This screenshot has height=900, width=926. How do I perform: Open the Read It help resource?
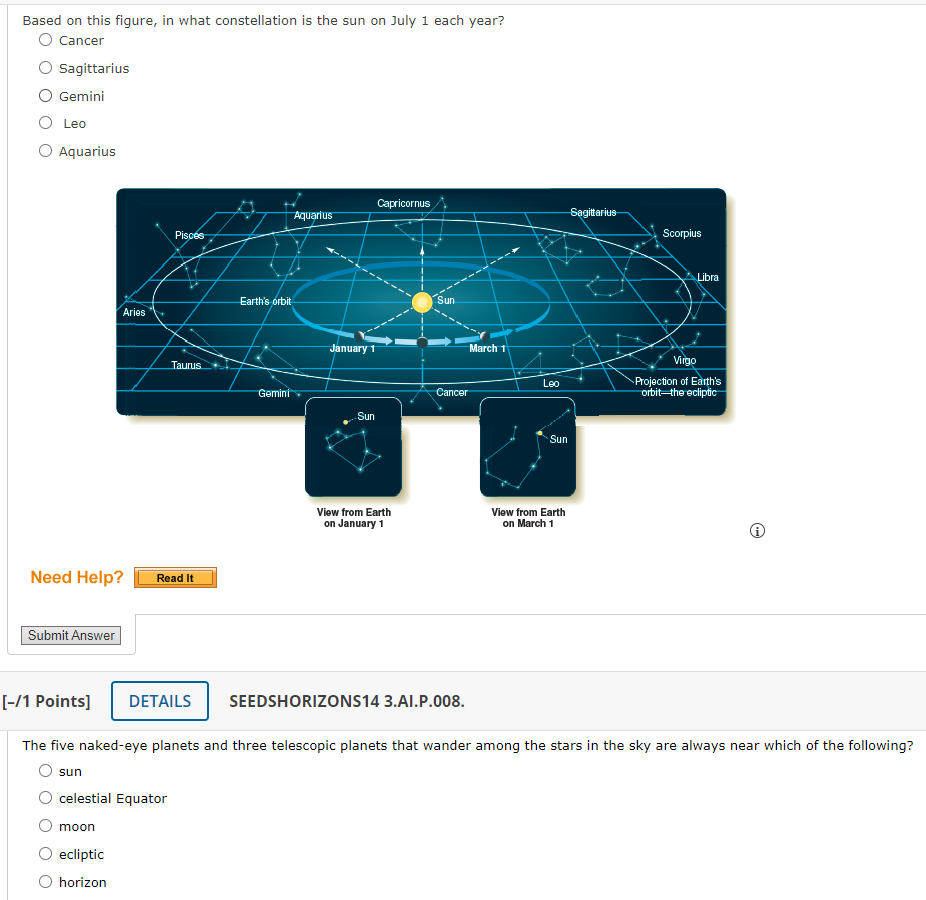pos(175,578)
